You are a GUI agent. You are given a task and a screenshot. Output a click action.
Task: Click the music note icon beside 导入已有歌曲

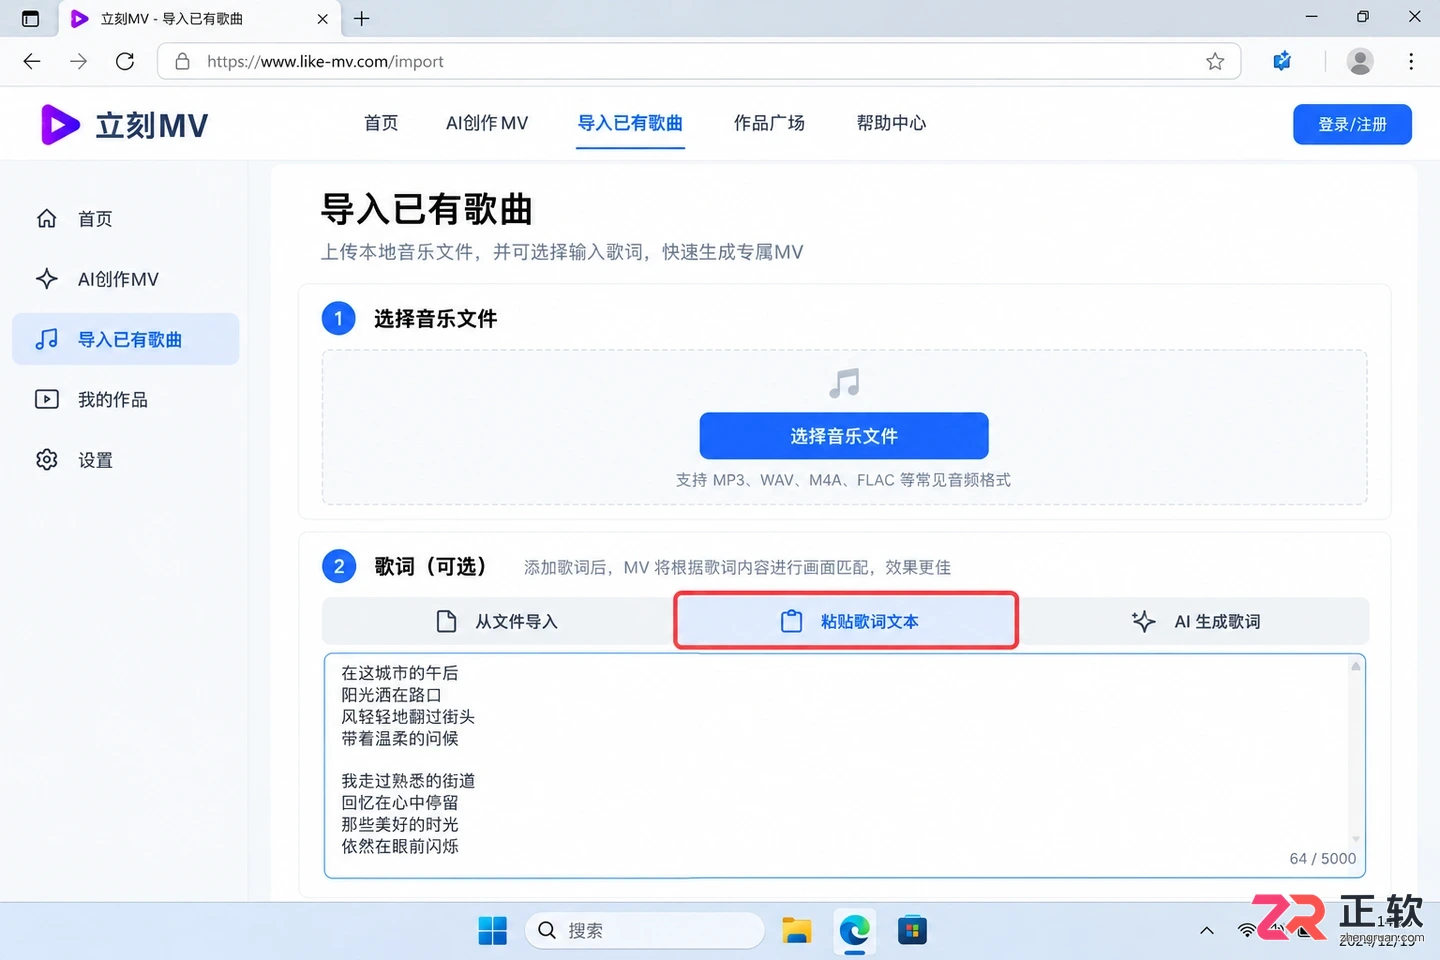pos(47,340)
